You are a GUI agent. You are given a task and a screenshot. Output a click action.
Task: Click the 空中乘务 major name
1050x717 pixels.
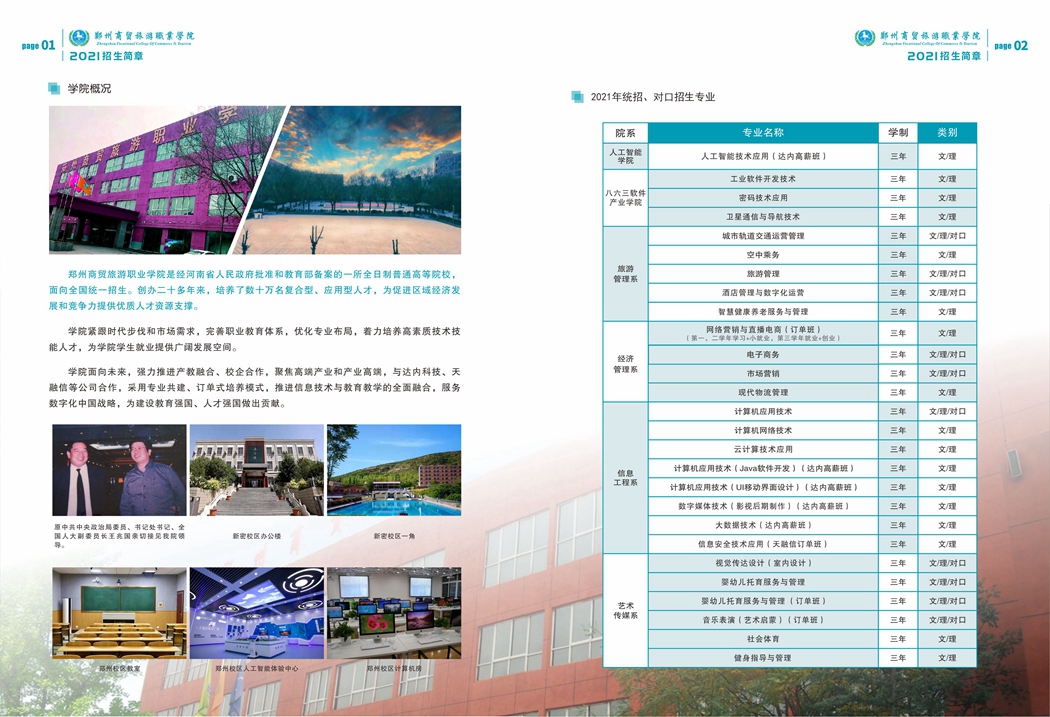click(x=763, y=255)
